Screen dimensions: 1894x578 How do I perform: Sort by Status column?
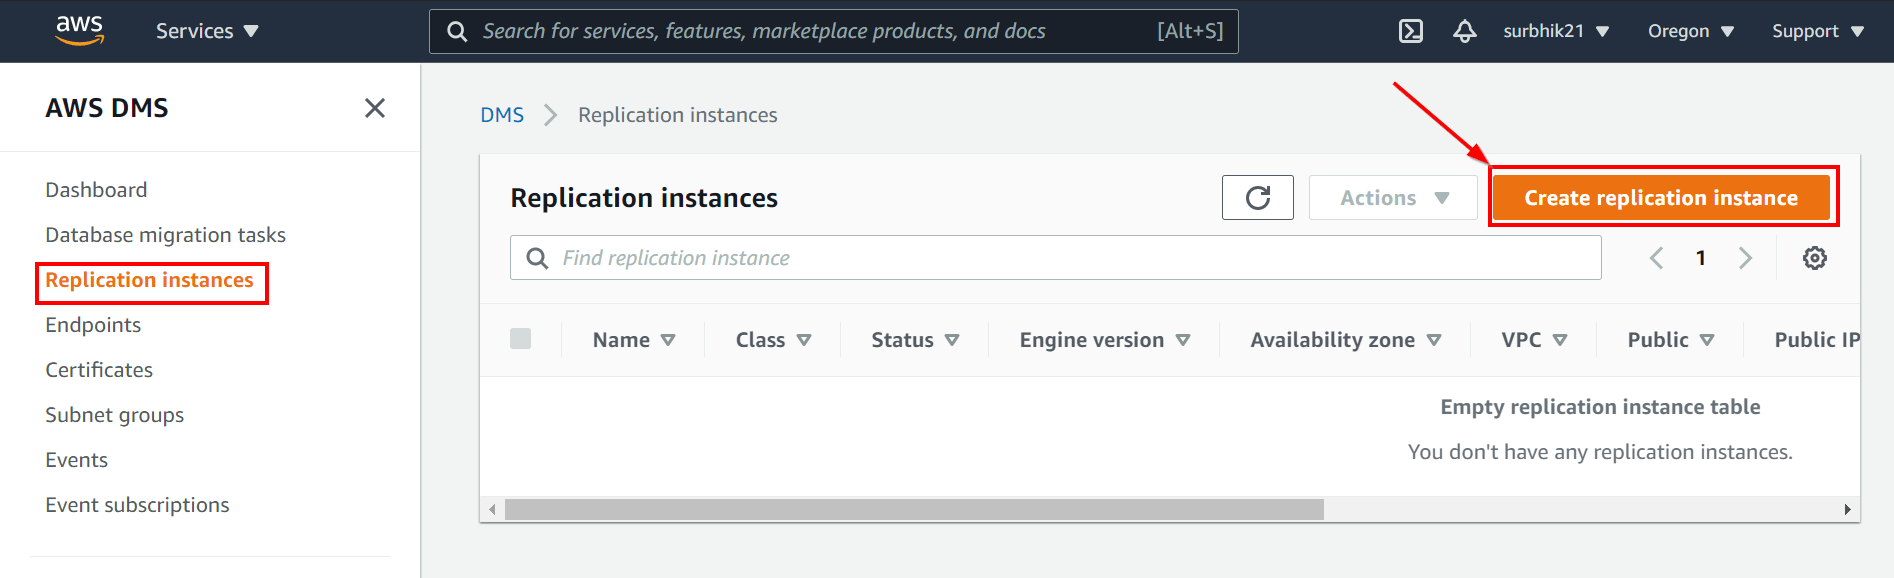click(915, 340)
